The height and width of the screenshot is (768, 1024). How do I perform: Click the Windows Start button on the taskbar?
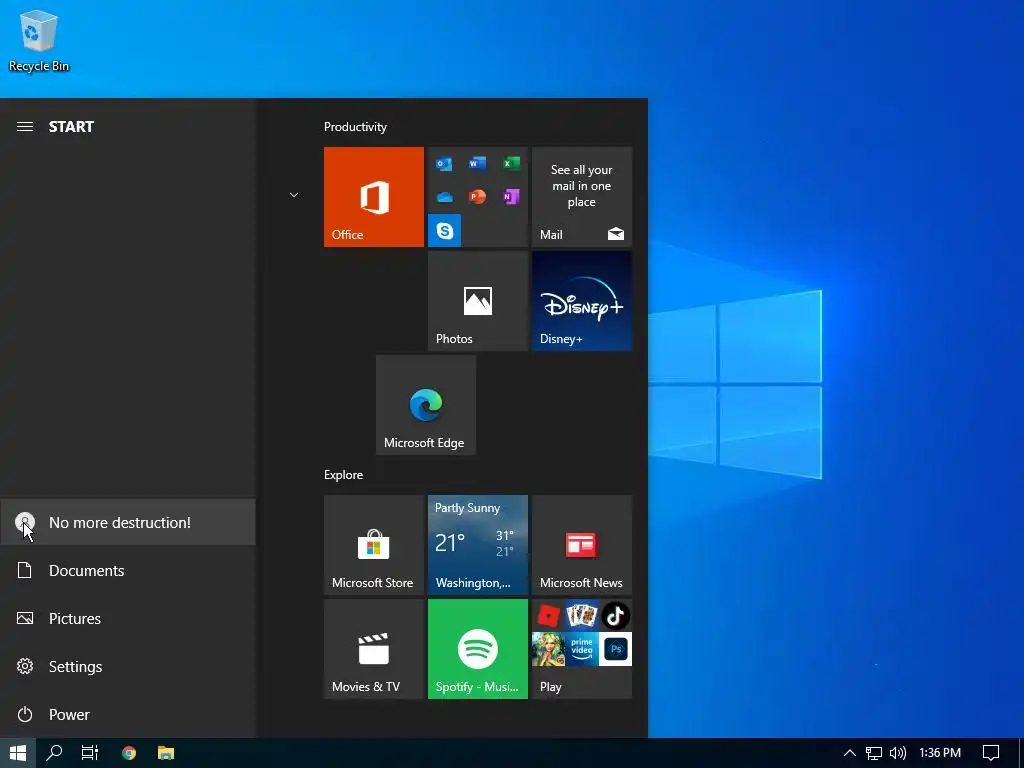[x=18, y=753]
